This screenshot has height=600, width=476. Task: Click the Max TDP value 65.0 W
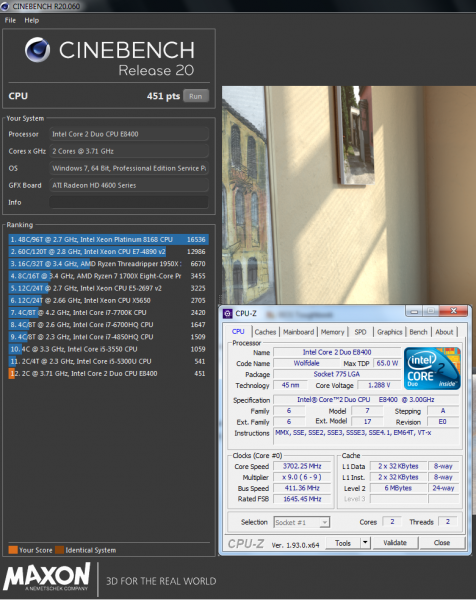pyautogui.click(x=387, y=363)
